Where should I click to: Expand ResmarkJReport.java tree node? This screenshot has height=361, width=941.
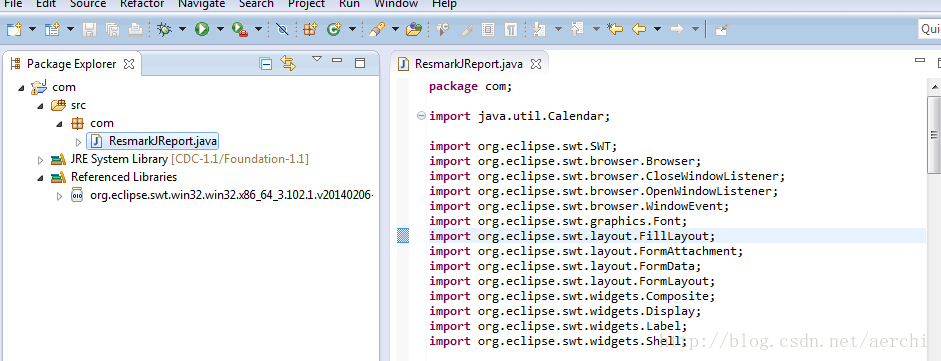point(79,142)
